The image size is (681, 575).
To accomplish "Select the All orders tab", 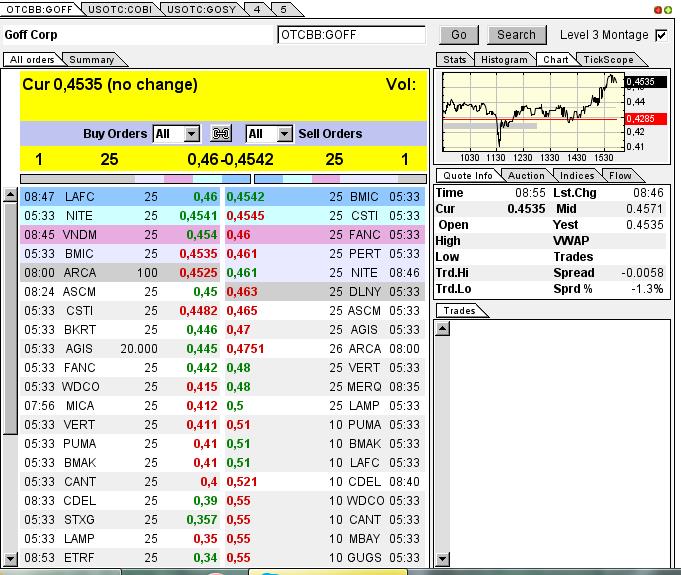I will pyautogui.click(x=32, y=59).
